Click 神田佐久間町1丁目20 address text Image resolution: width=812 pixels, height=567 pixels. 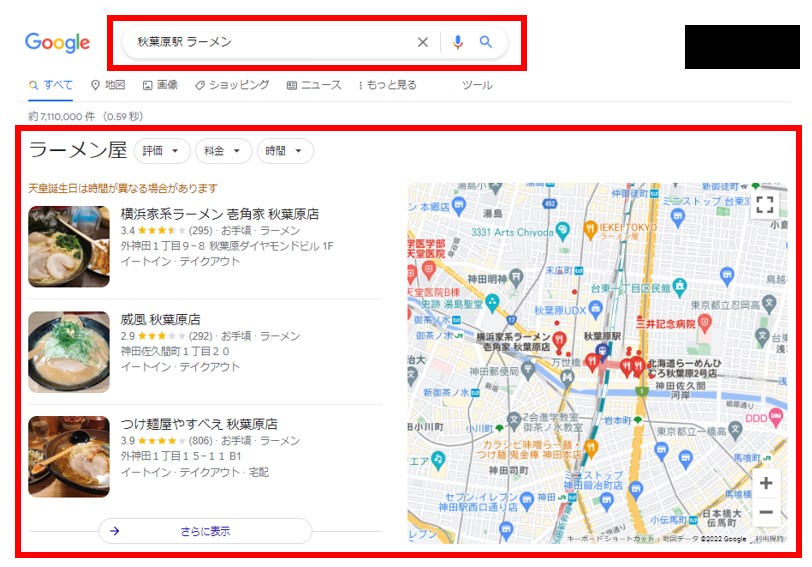pos(175,351)
